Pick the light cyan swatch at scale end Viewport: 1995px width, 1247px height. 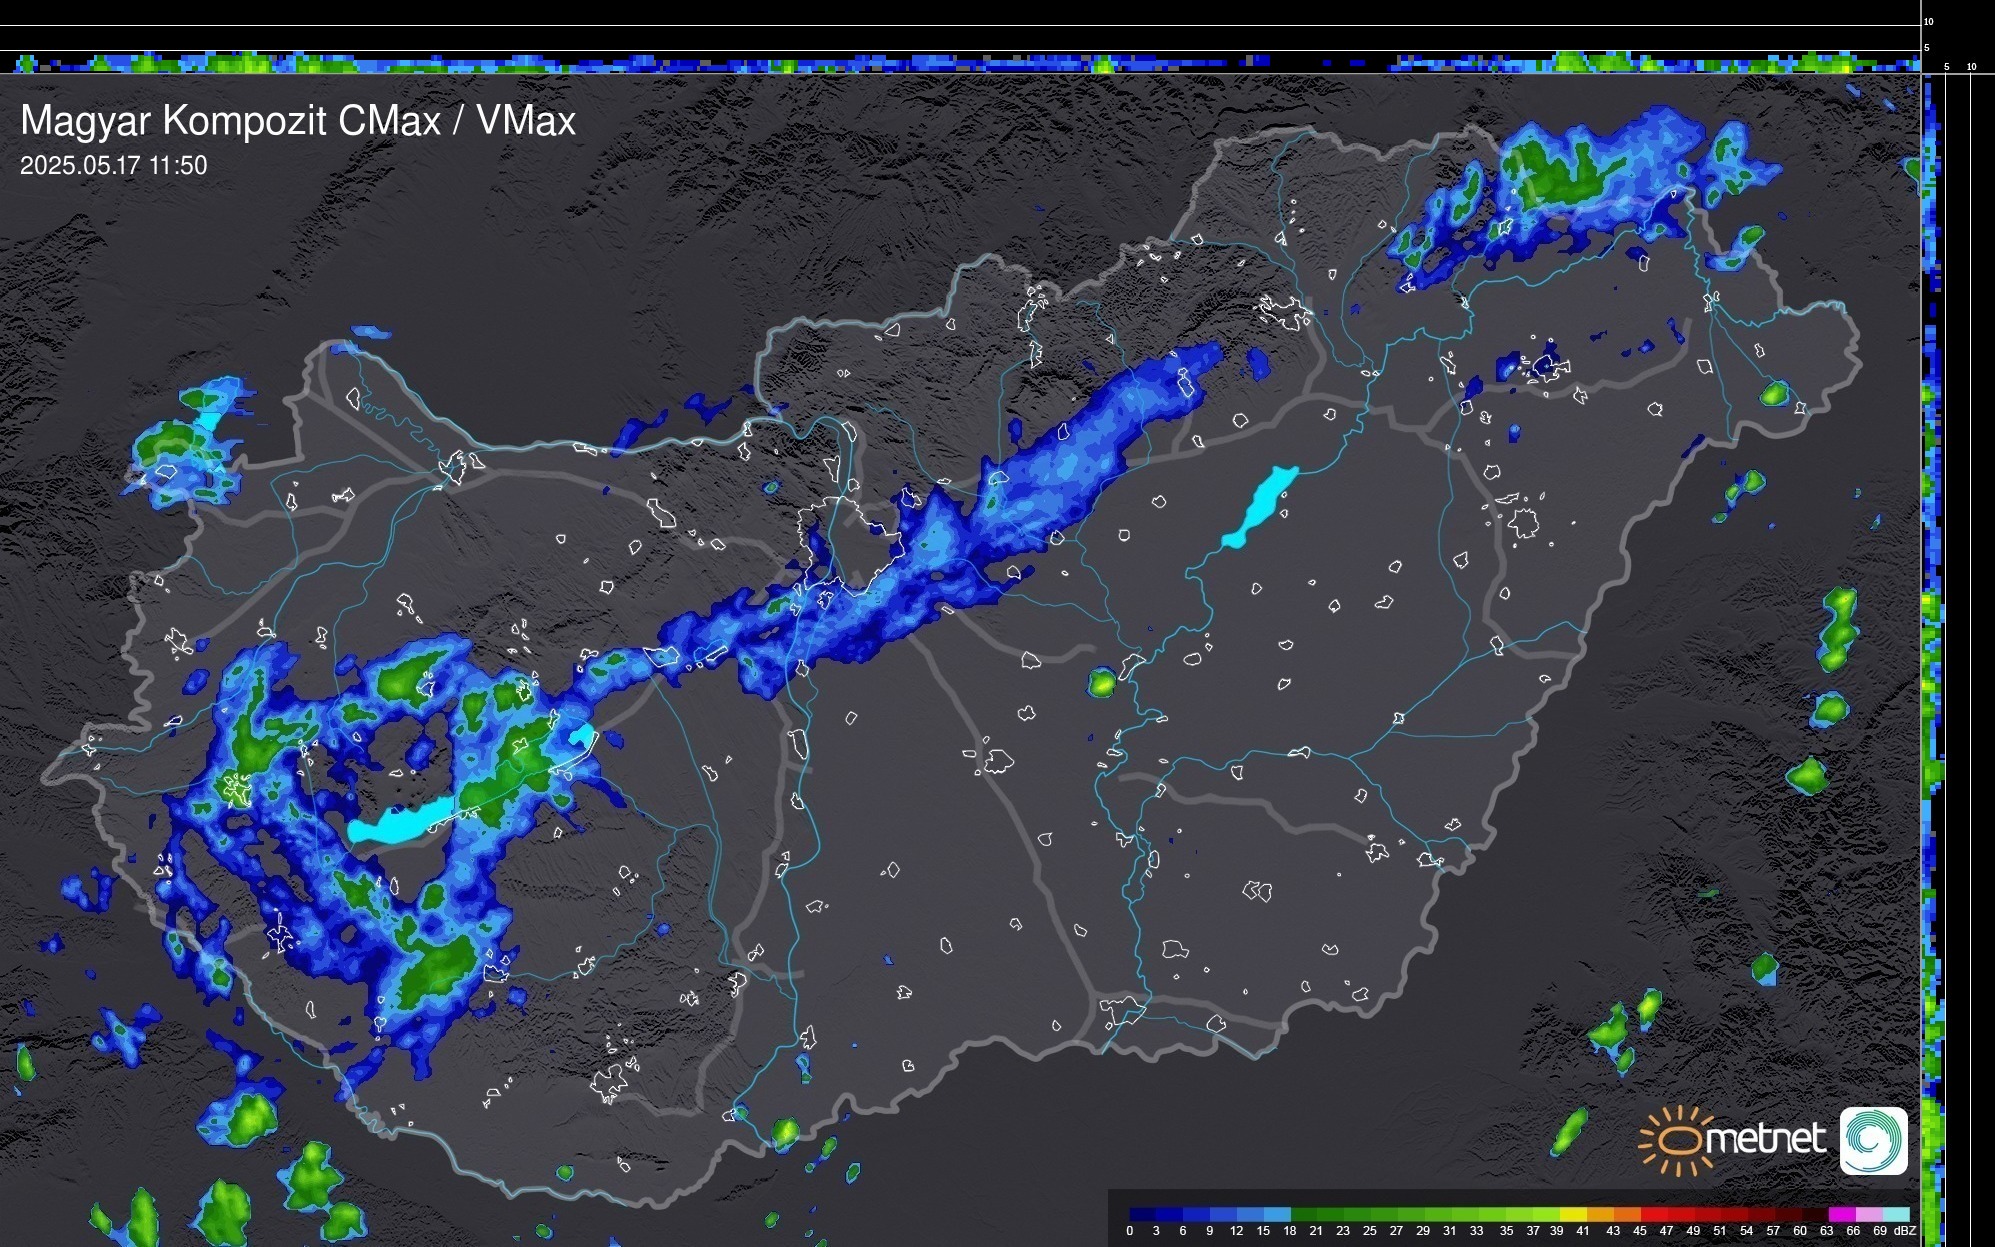pyautogui.click(x=1896, y=1214)
